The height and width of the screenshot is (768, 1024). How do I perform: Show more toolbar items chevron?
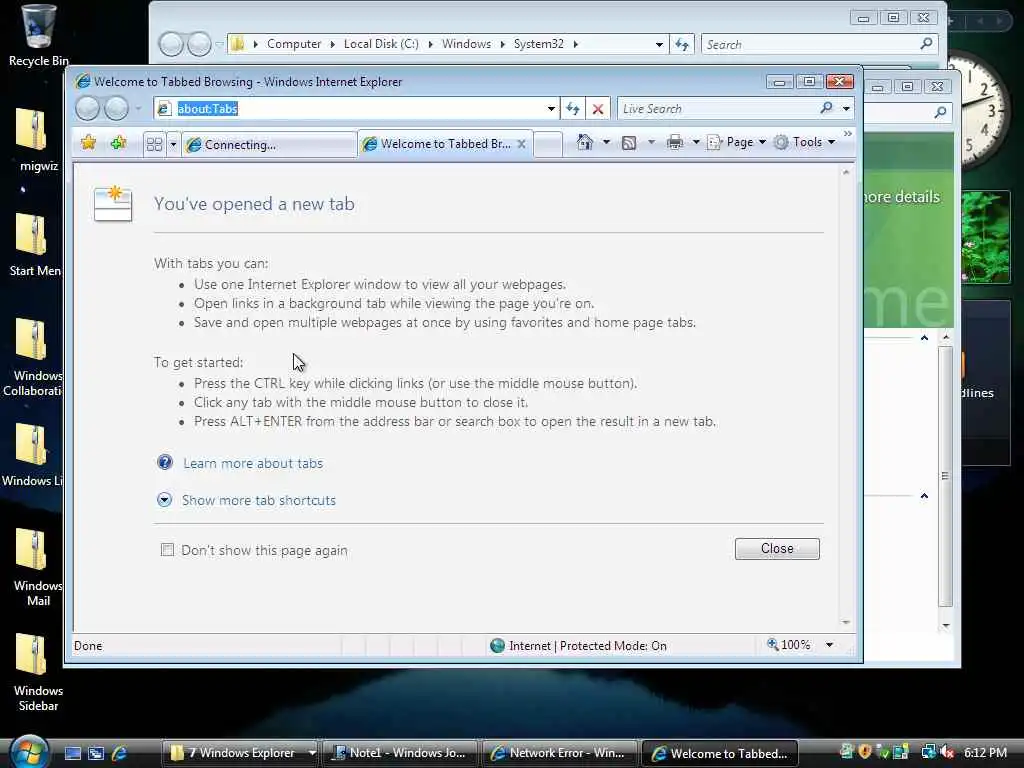848,134
